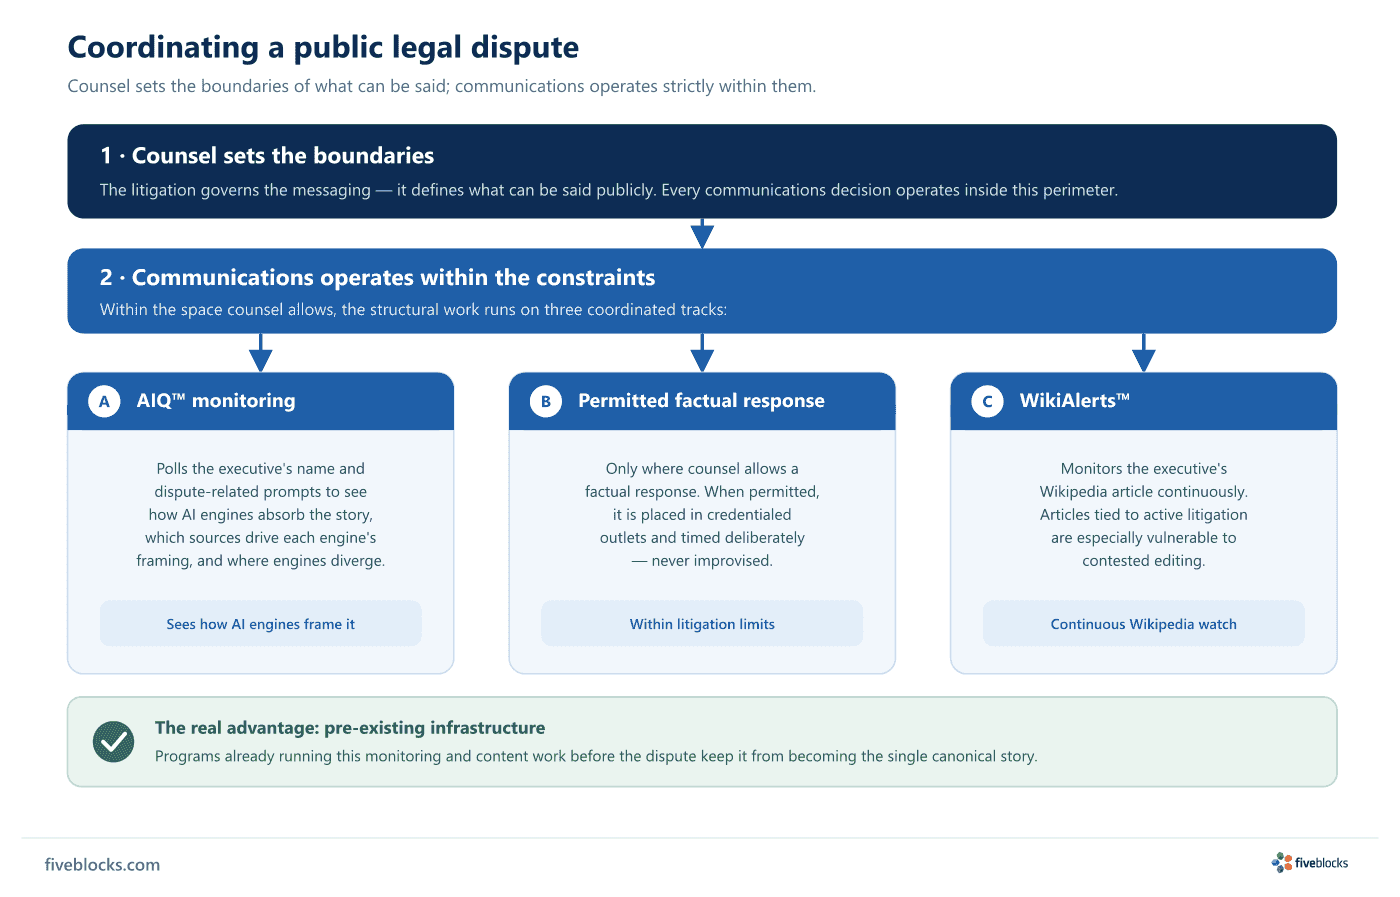Click the text 'Monitors the executive's' in WikiAlerts card
The width and height of the screenshot is (1400, 897).
[1144, 469]
